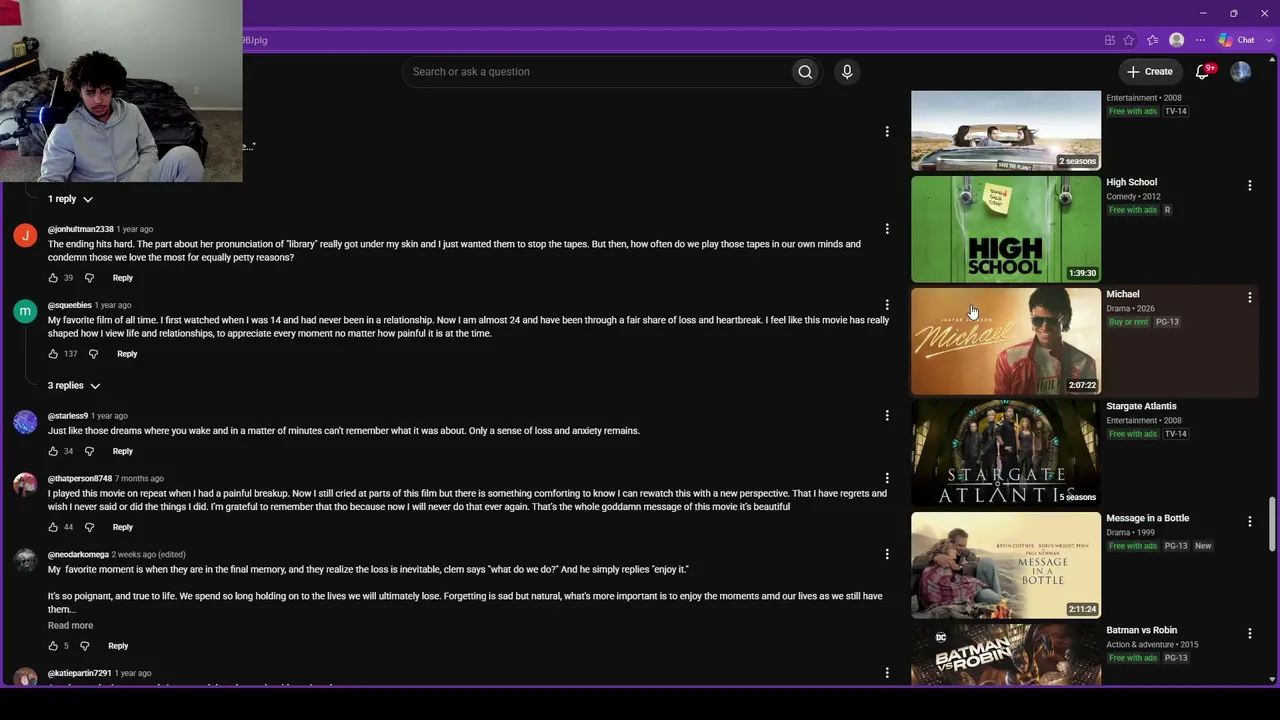Viewport: 1280px width, 720px height.
Task: Like @jonhultman2338's comment about the ending
Action: click(53, 278)
